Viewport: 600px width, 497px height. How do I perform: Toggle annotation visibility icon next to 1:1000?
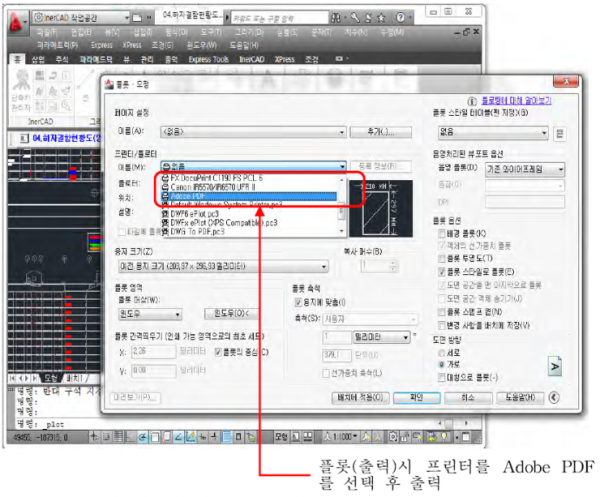[x=367, y=437]
